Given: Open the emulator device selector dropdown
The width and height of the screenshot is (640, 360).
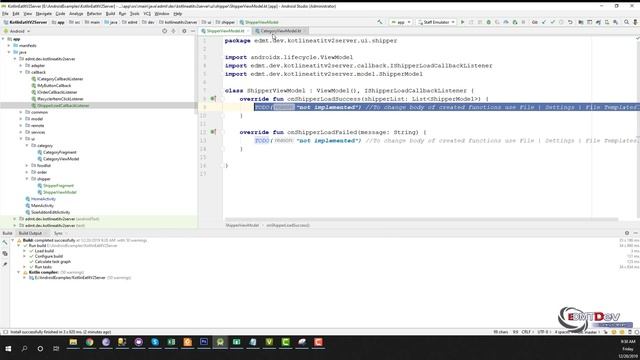Looking at the screenshot, I should 436,22.
